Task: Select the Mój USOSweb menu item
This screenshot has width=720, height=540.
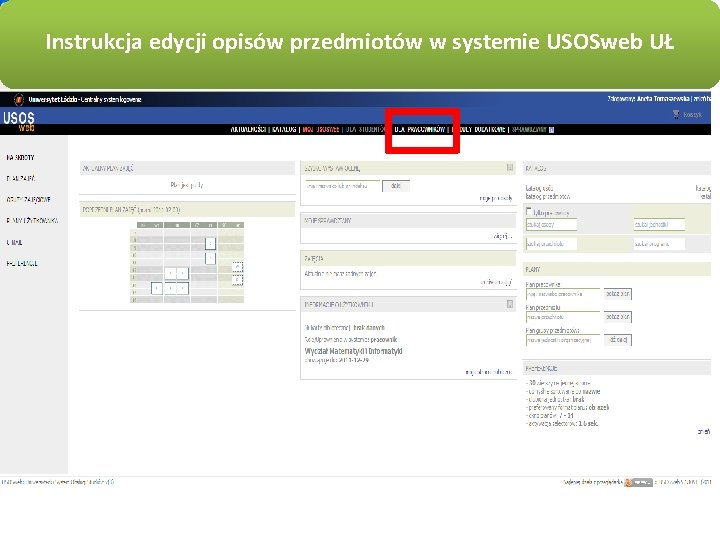Action: (321, 129)
